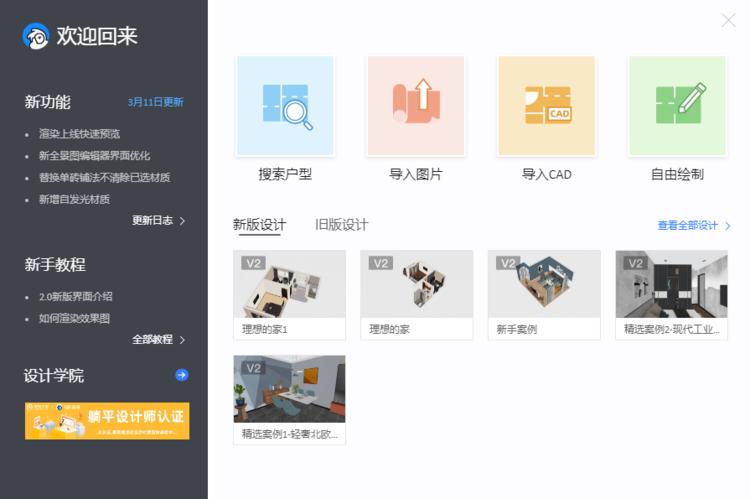This screenshot has width=750, height=499.
Task: Click the 导入图片 import image icon
Action: (415, 106)
